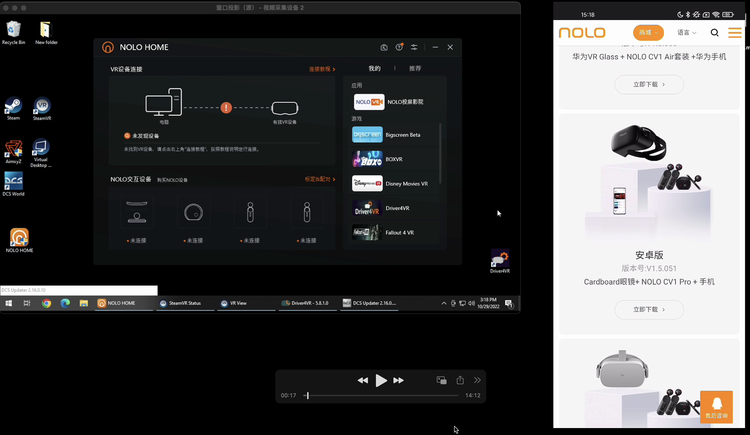Click 立即下载 under the 安卓版 section

pyautogui.click(x=650, y=310)
